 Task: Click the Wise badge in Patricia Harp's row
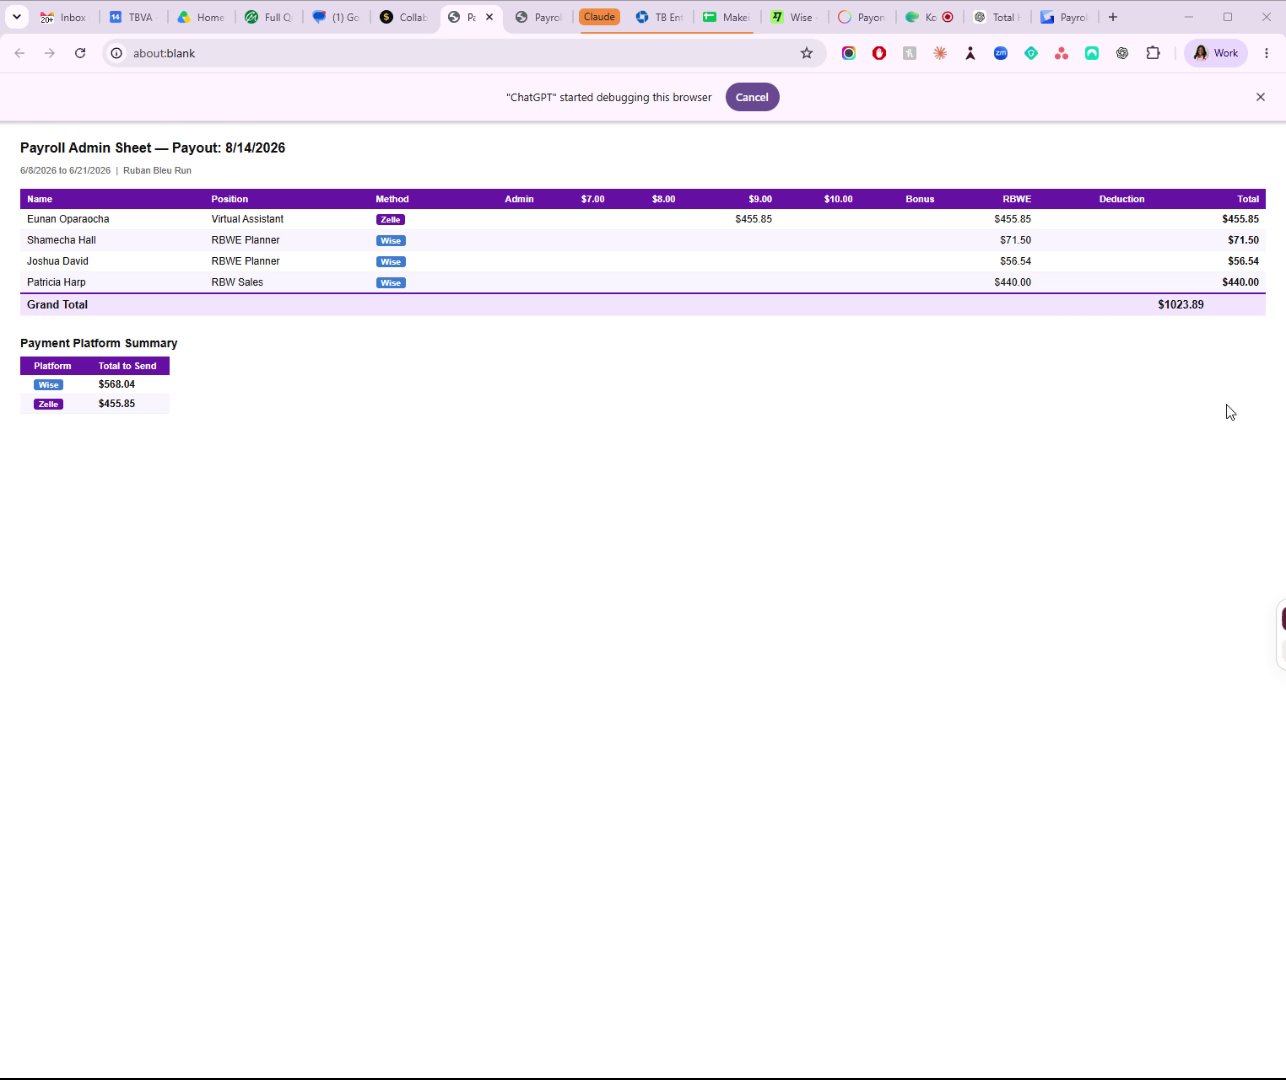coord(390,283)
